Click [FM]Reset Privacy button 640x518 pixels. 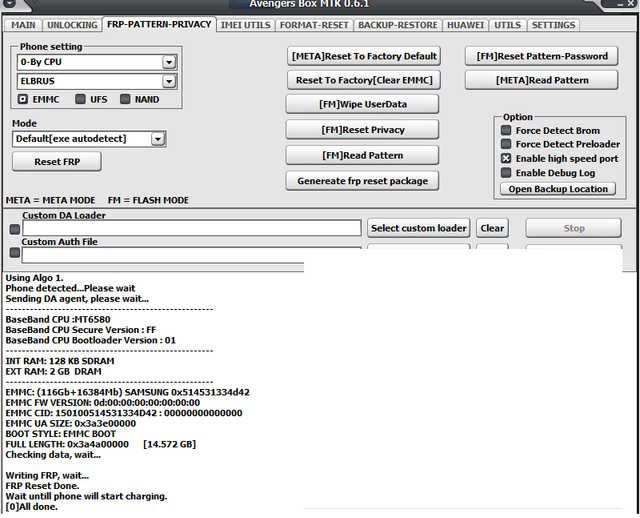[x=362, y=130]
